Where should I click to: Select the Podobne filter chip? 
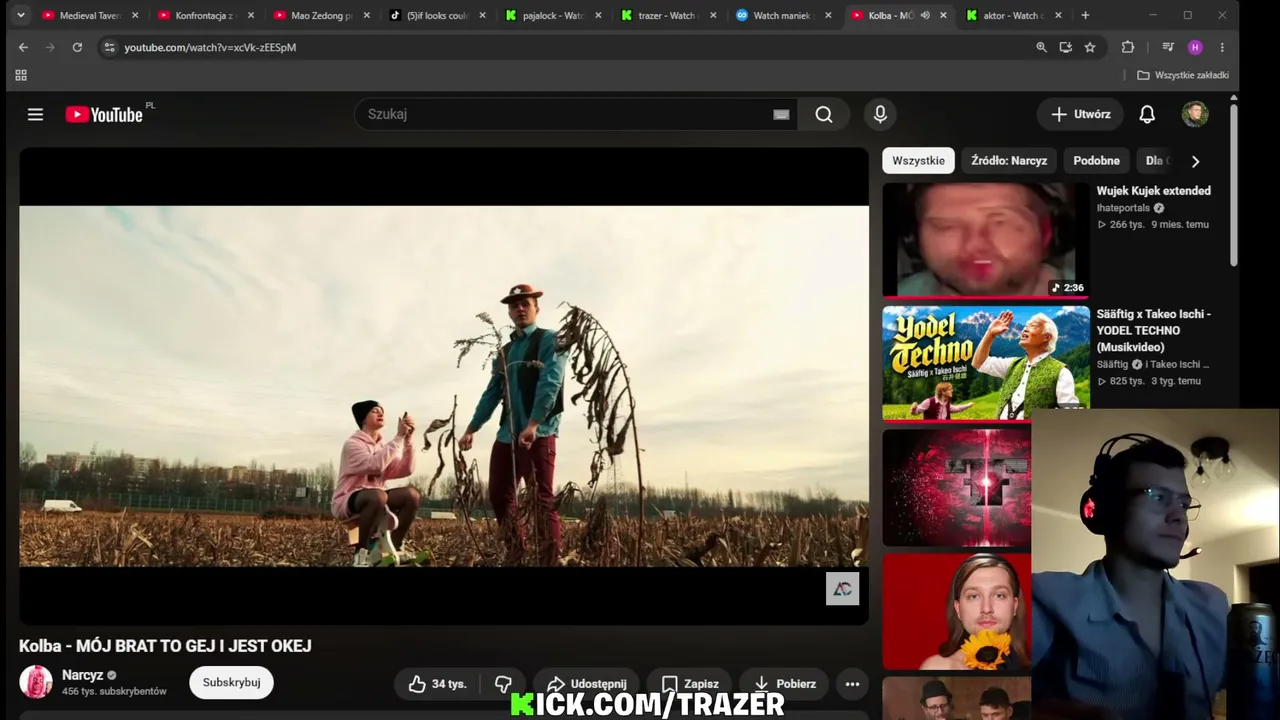pos(1096,160)
